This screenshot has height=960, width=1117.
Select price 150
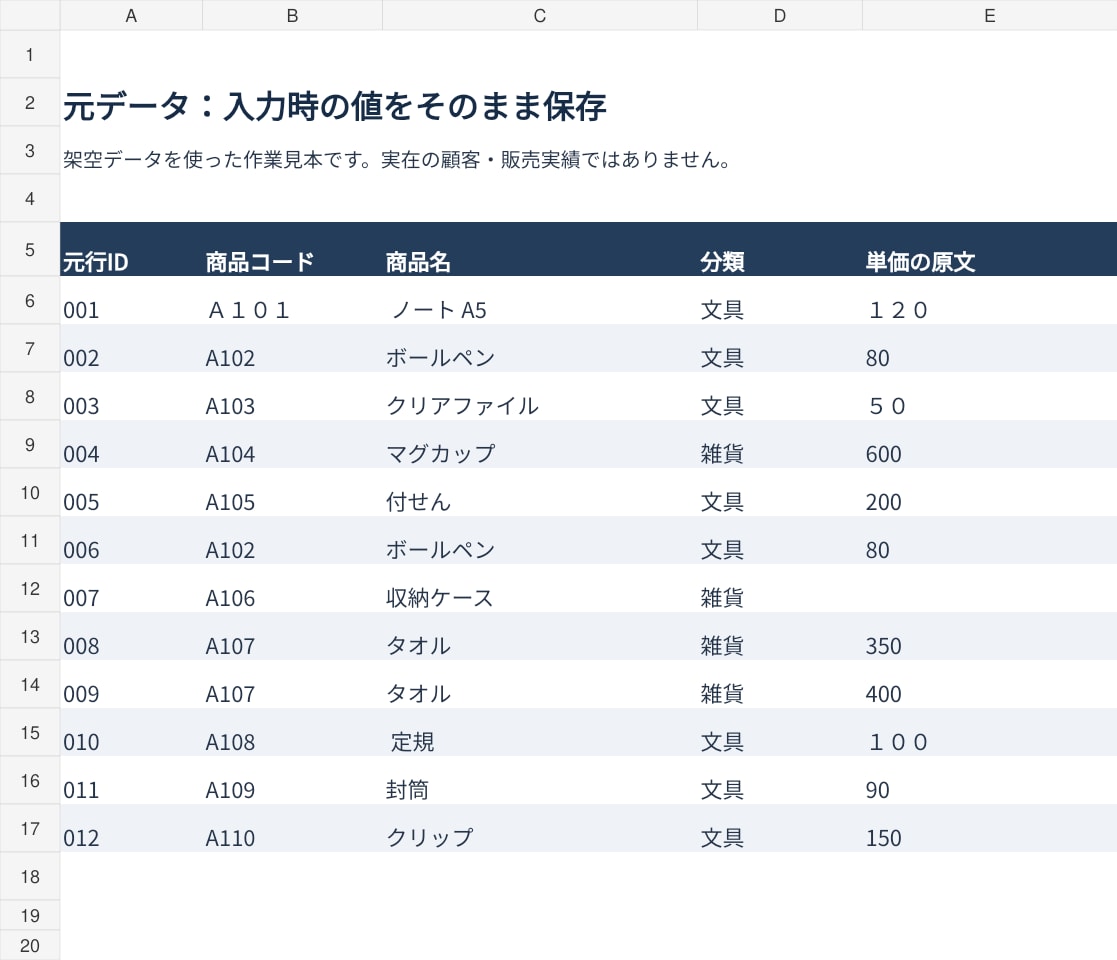[989, 828]
